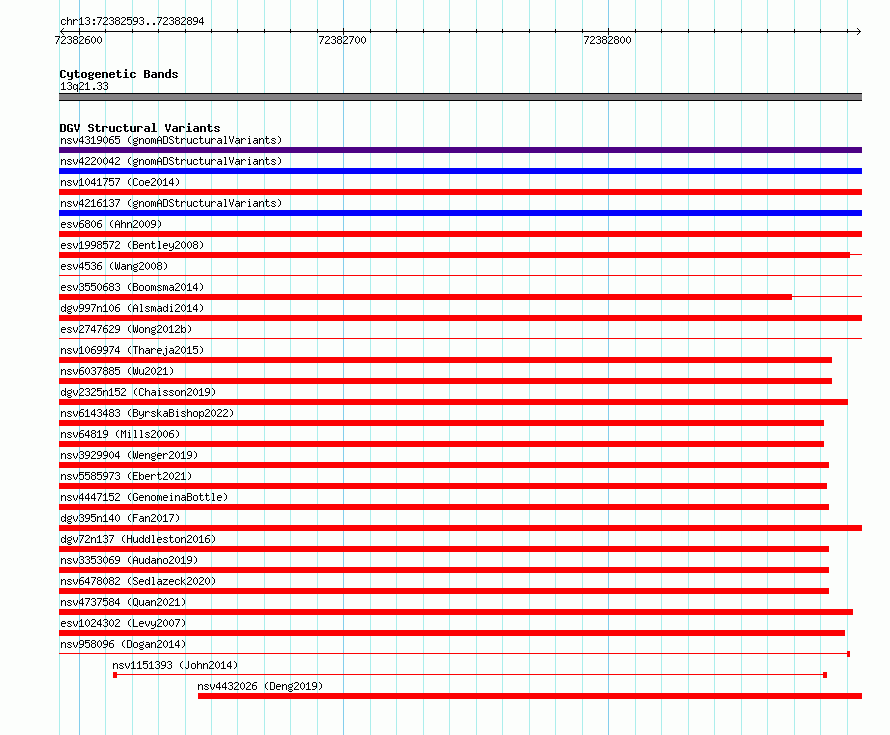
Task: Click the red esv1998572 variant bar
Action: pyautogui.click(x=454, y=255)
